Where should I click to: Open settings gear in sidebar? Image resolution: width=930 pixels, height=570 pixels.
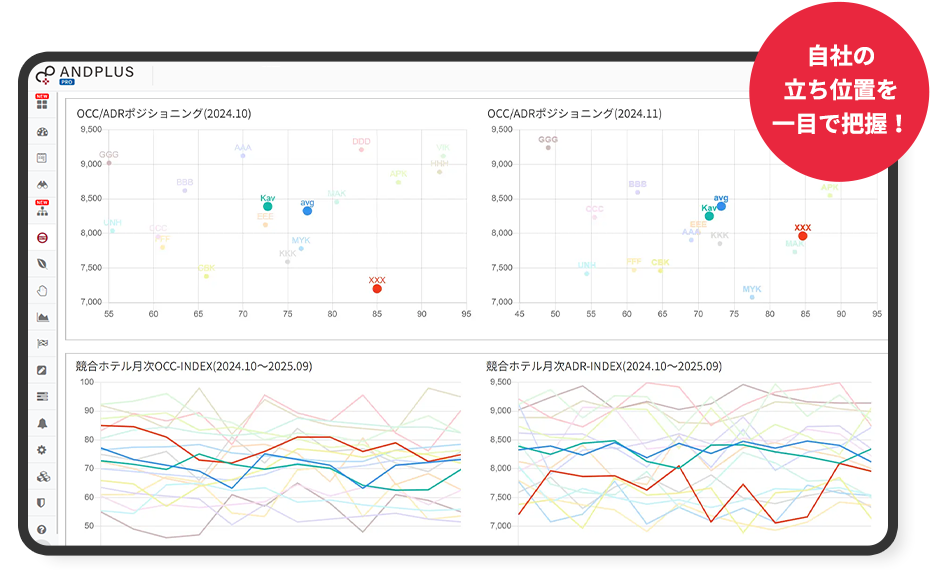click(42, 450)
